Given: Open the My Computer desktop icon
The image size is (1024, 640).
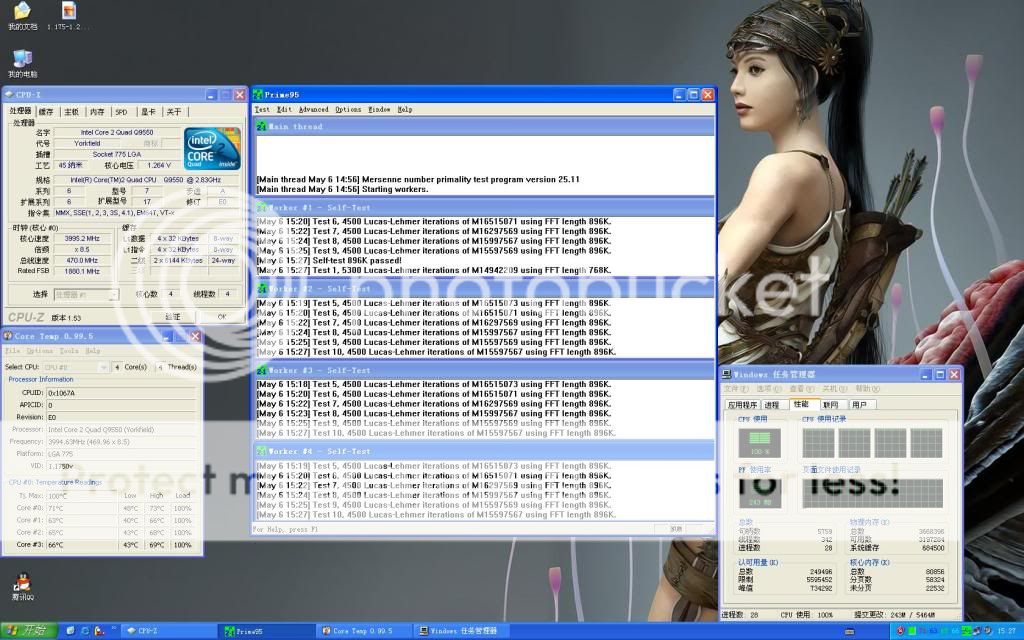Looking at the screenshot, I should point(22,58).
